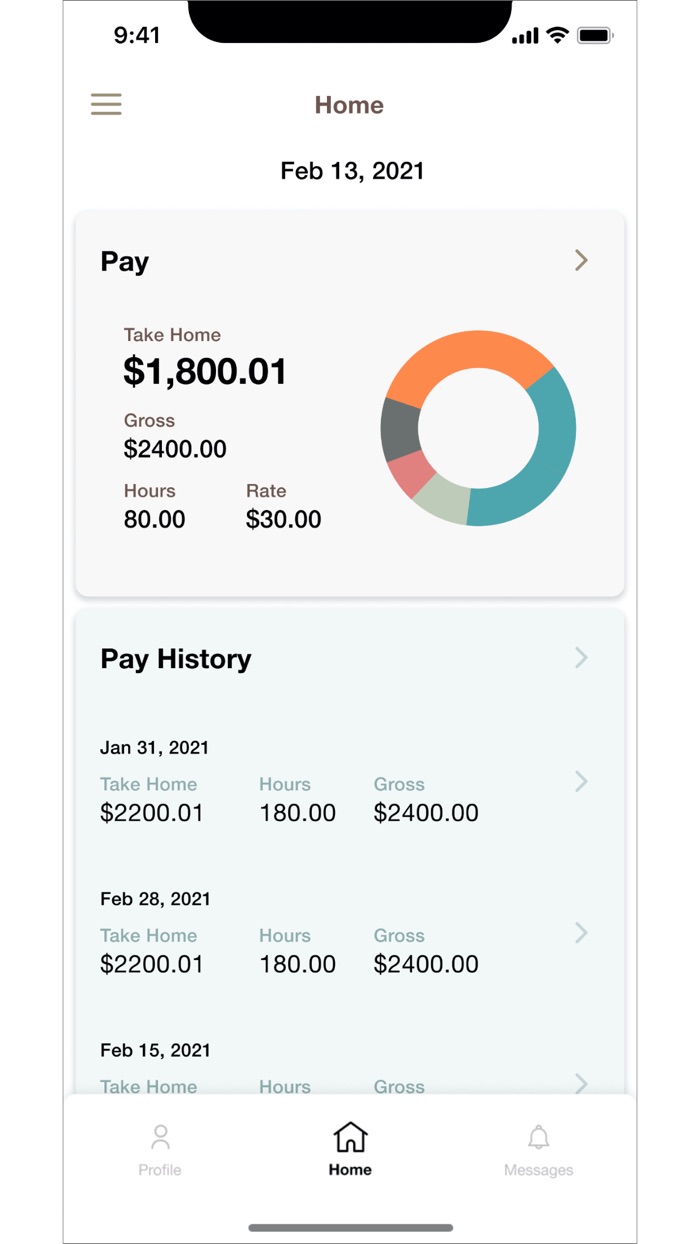Tap the Profile person icon
Screen dimensions: 700x1244
point(160,1137)
